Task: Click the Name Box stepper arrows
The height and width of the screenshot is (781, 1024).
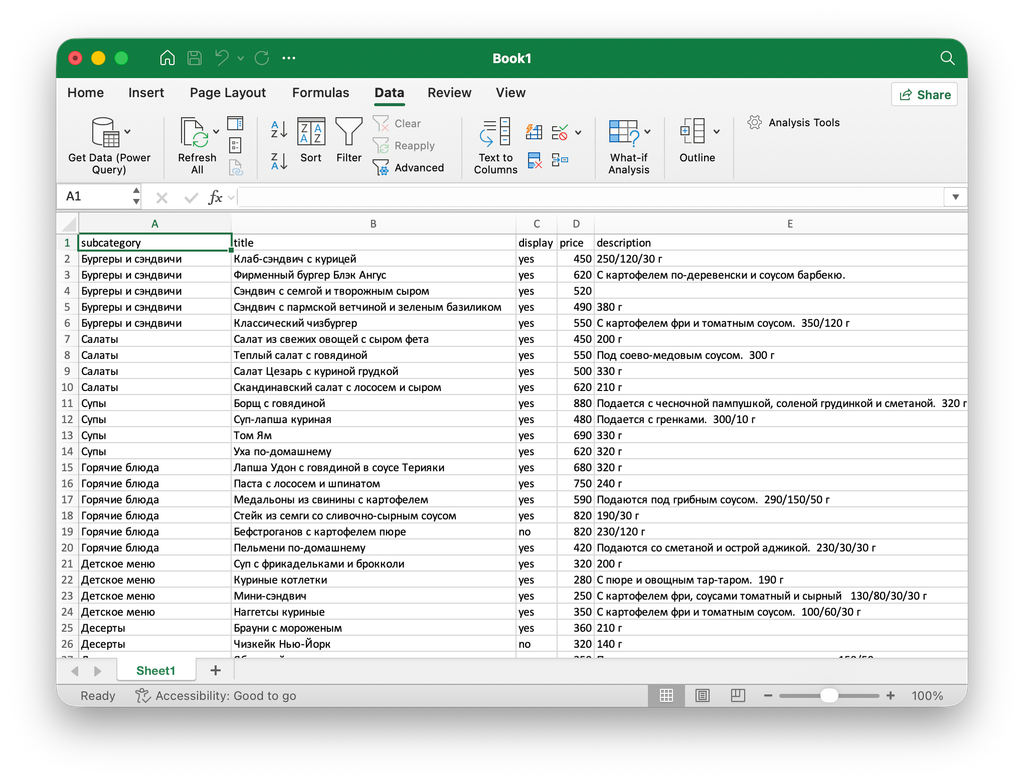Action: click(136, 197)
